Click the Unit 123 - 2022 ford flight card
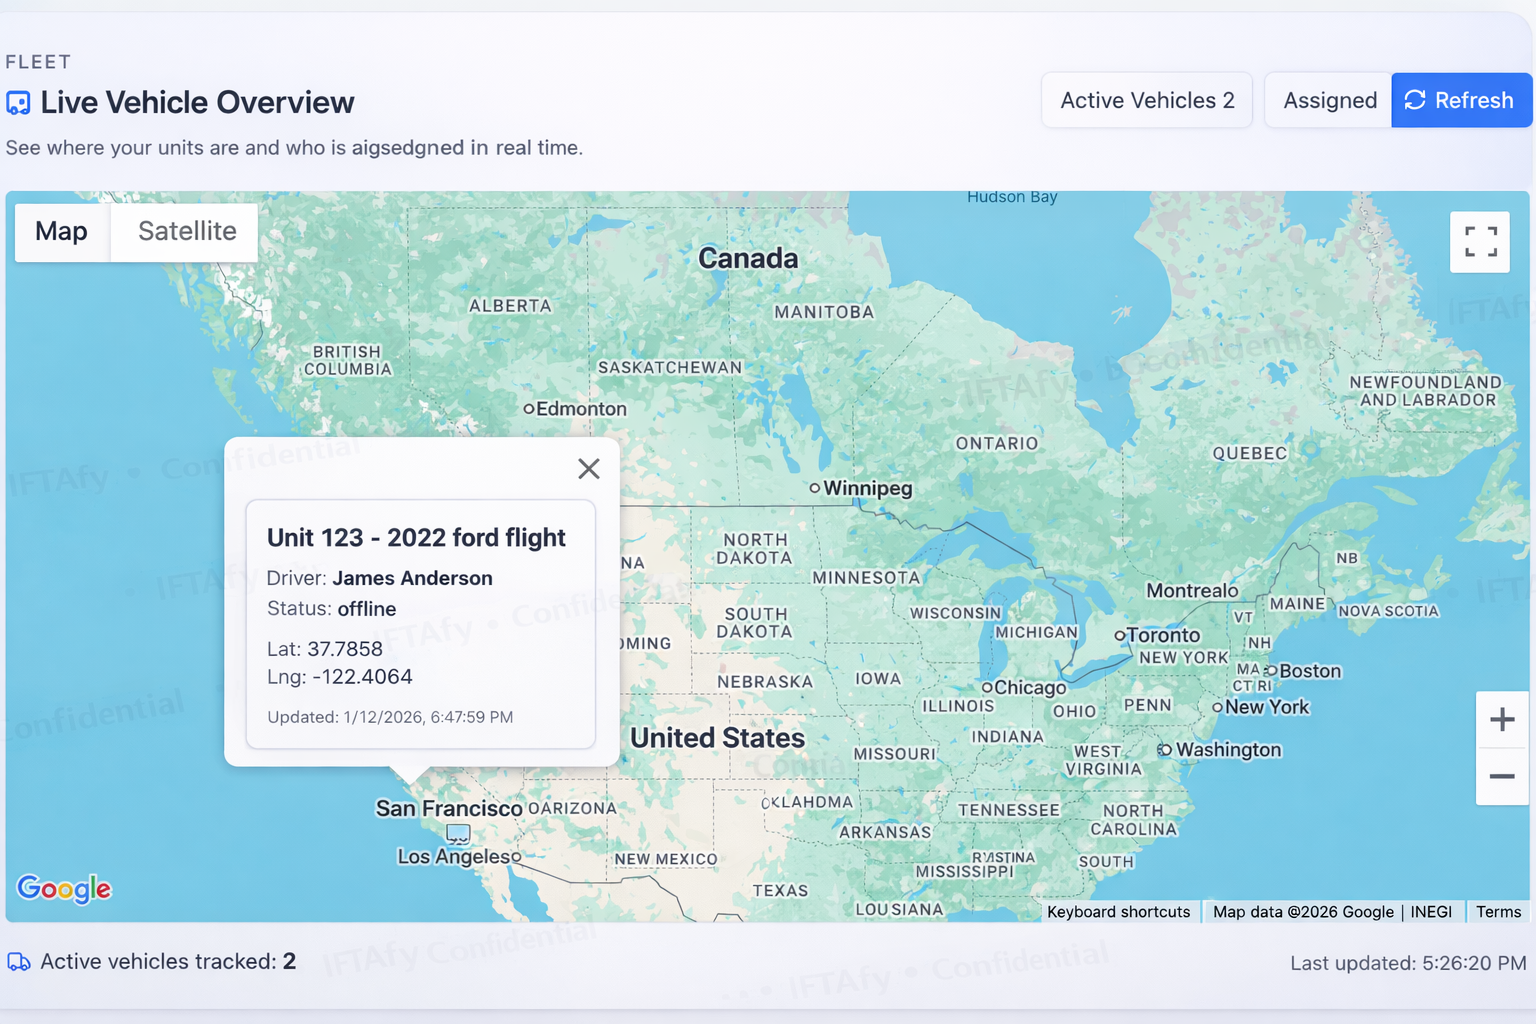This screenshot has width=1536, height=1024. [420, 625]
